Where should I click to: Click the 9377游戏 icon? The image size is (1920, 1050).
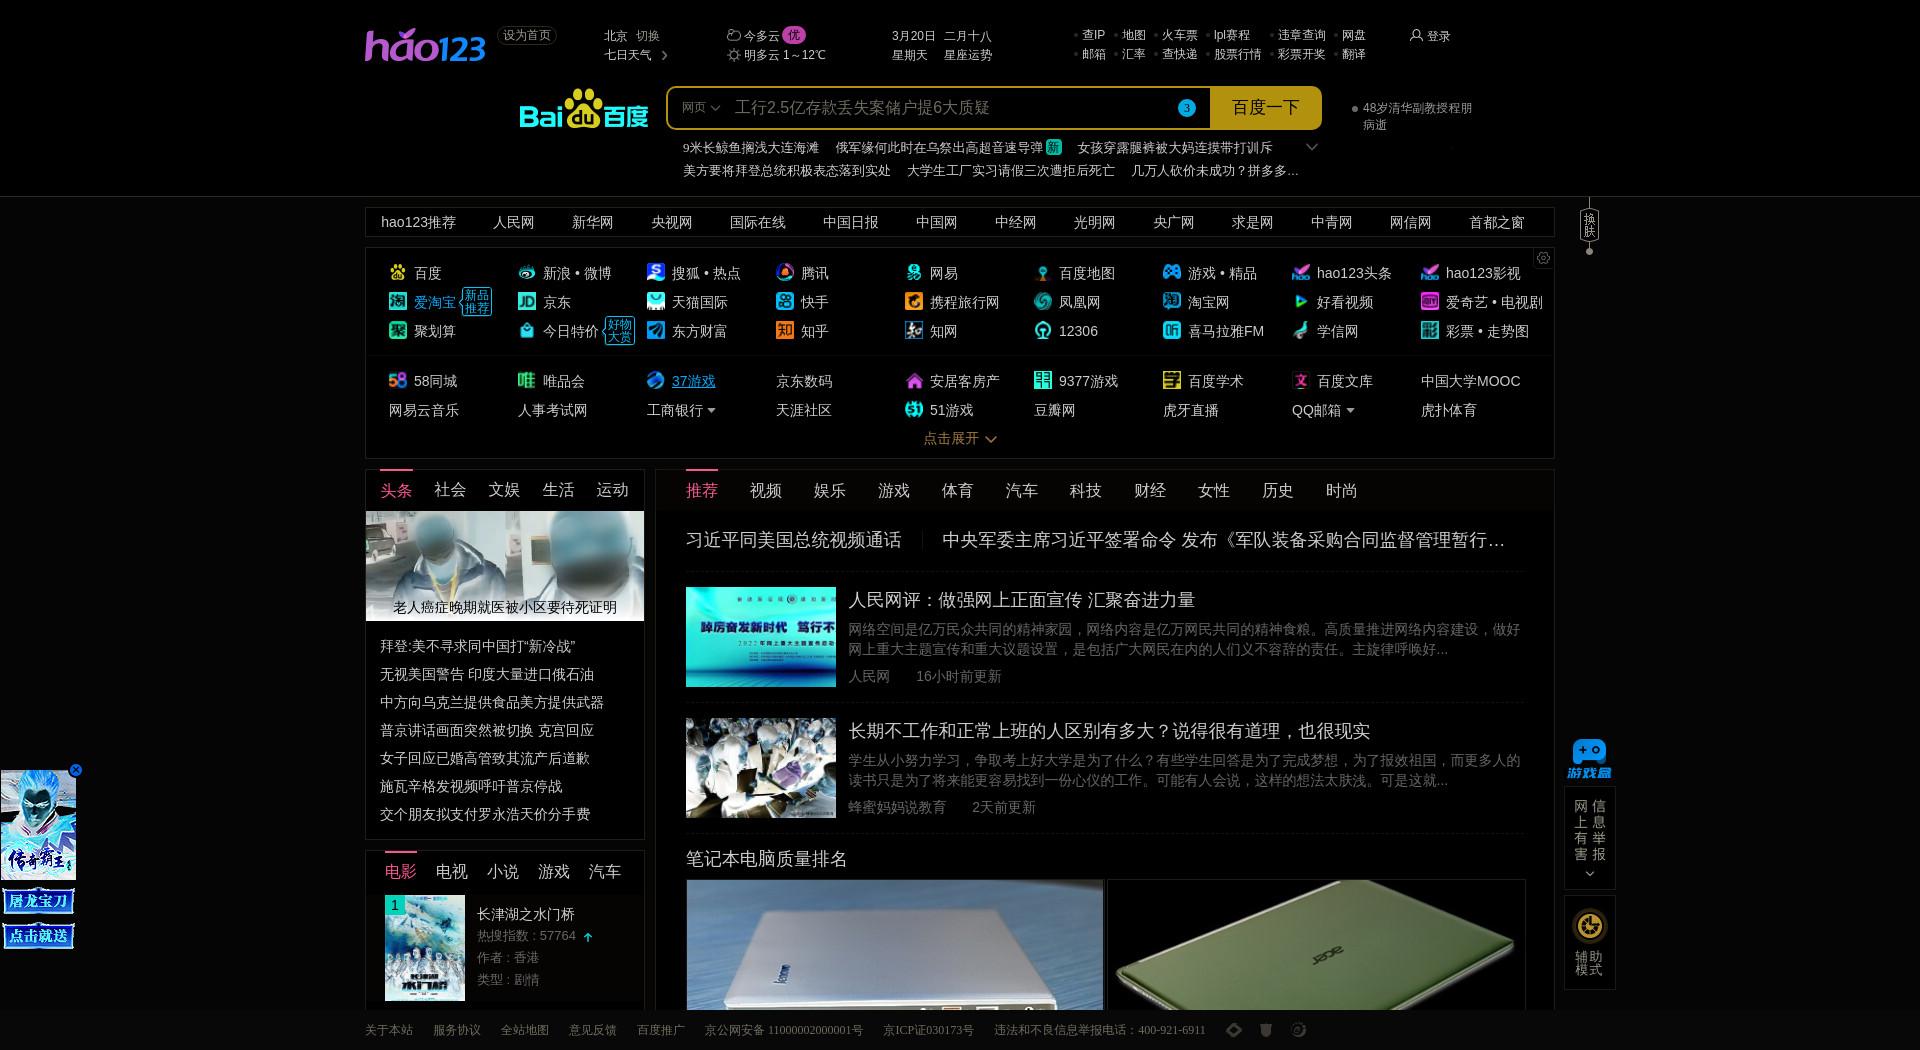1043,380
